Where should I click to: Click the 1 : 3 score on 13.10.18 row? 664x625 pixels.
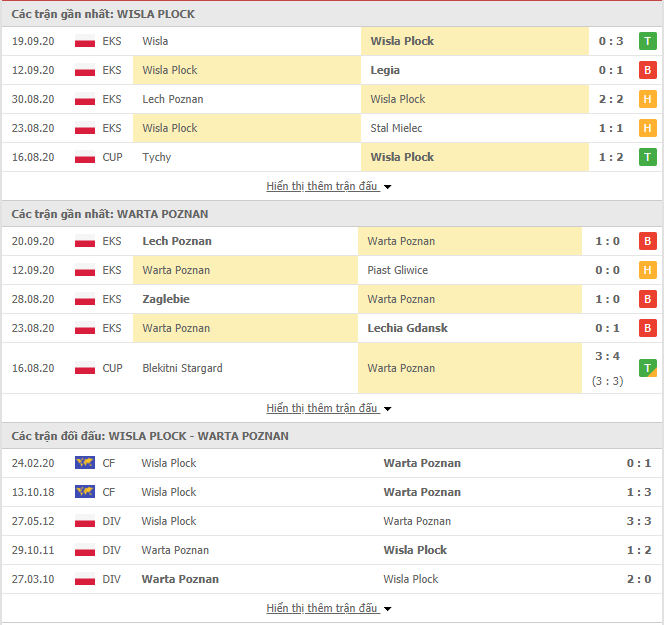[x=639, y=492]
